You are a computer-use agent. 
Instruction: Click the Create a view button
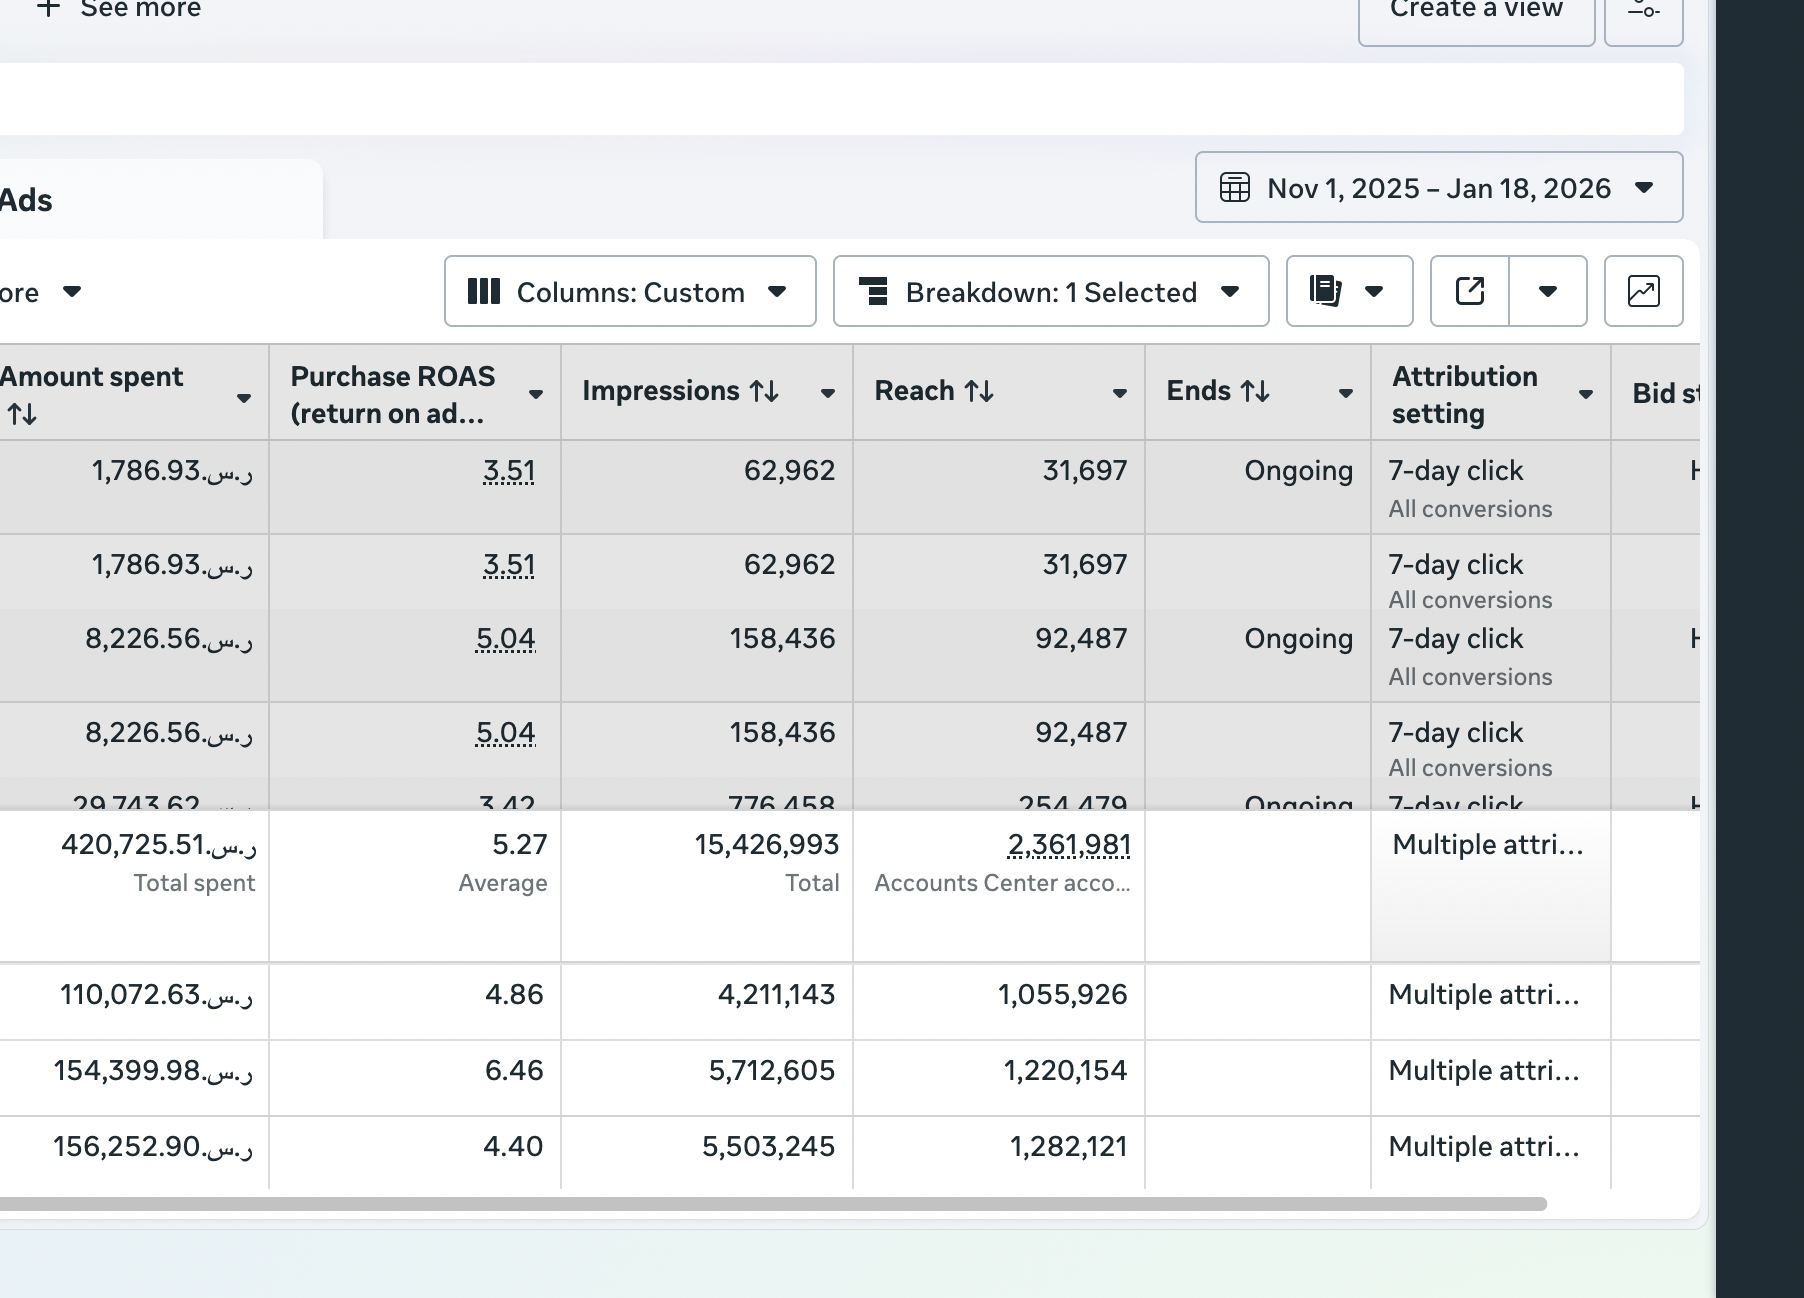[1476, 10]
